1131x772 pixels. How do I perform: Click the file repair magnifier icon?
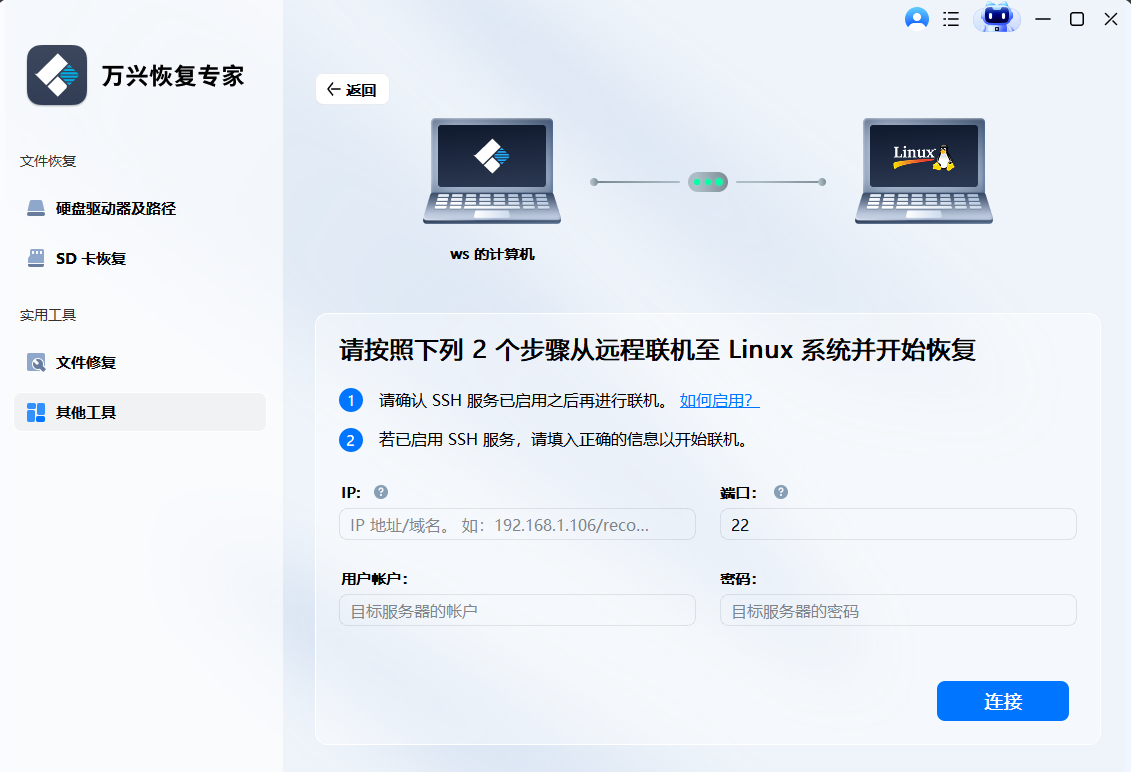point(36,362)
